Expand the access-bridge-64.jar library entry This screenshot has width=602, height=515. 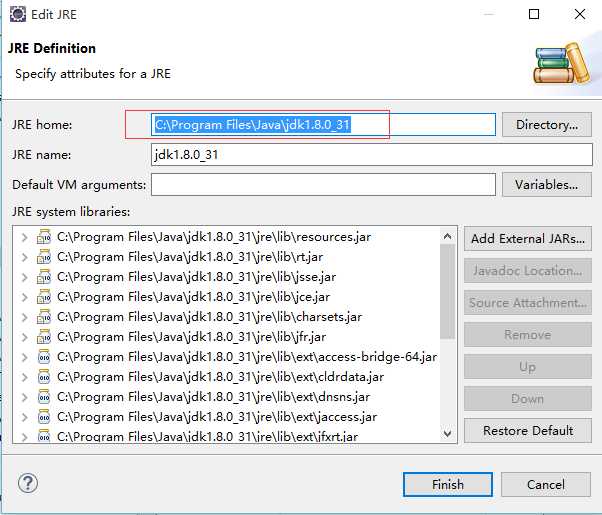point(25,357)
